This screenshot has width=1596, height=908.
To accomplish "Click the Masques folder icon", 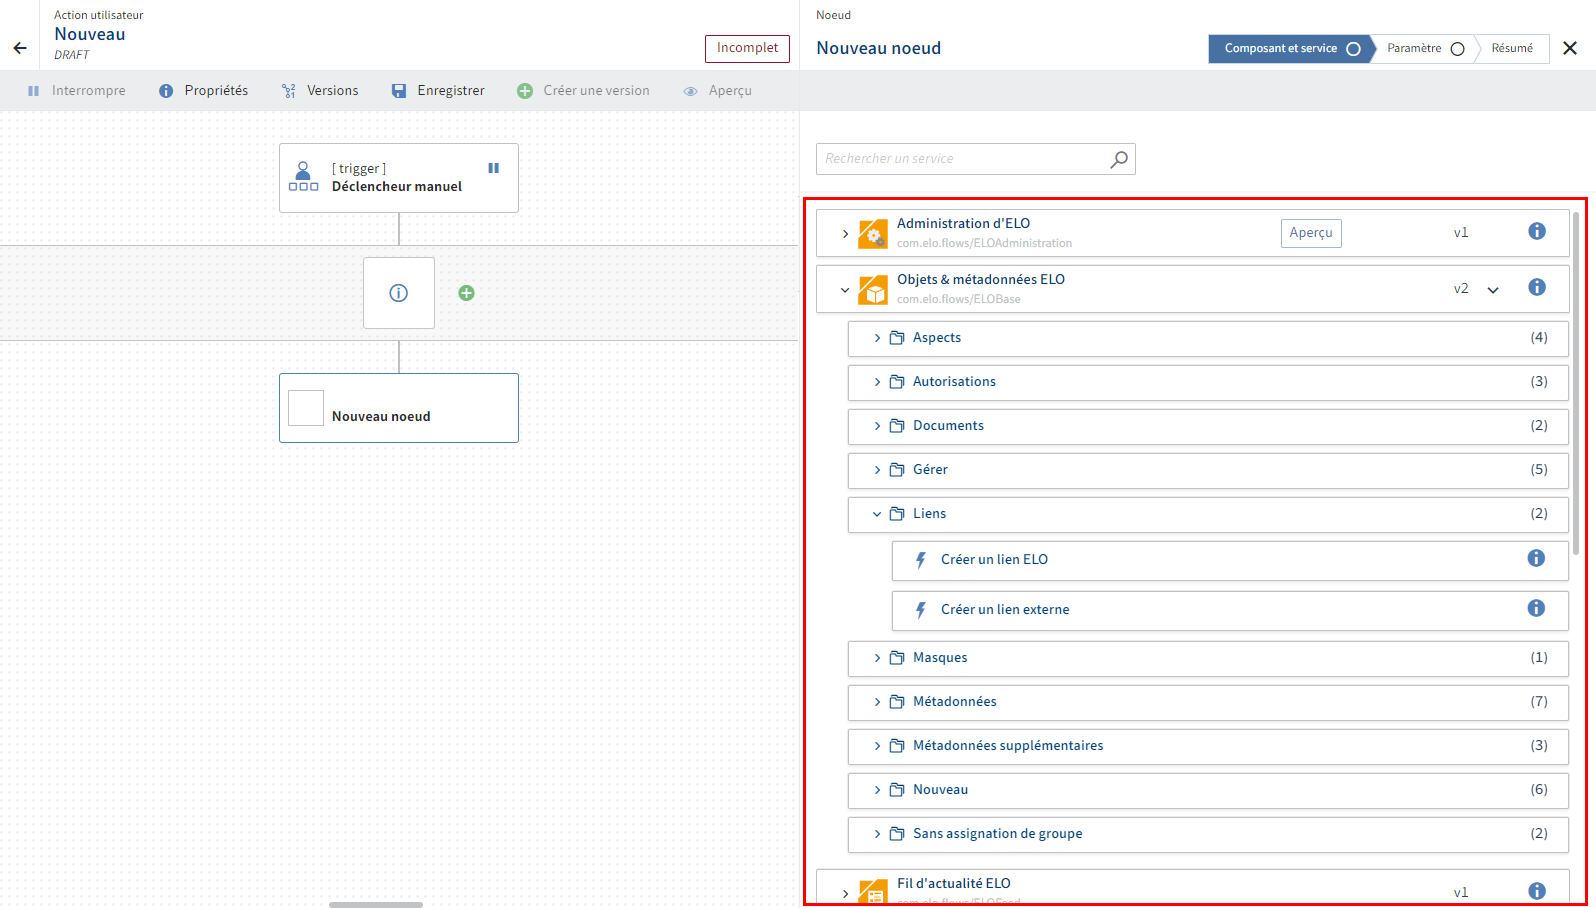I will [897, 658].
